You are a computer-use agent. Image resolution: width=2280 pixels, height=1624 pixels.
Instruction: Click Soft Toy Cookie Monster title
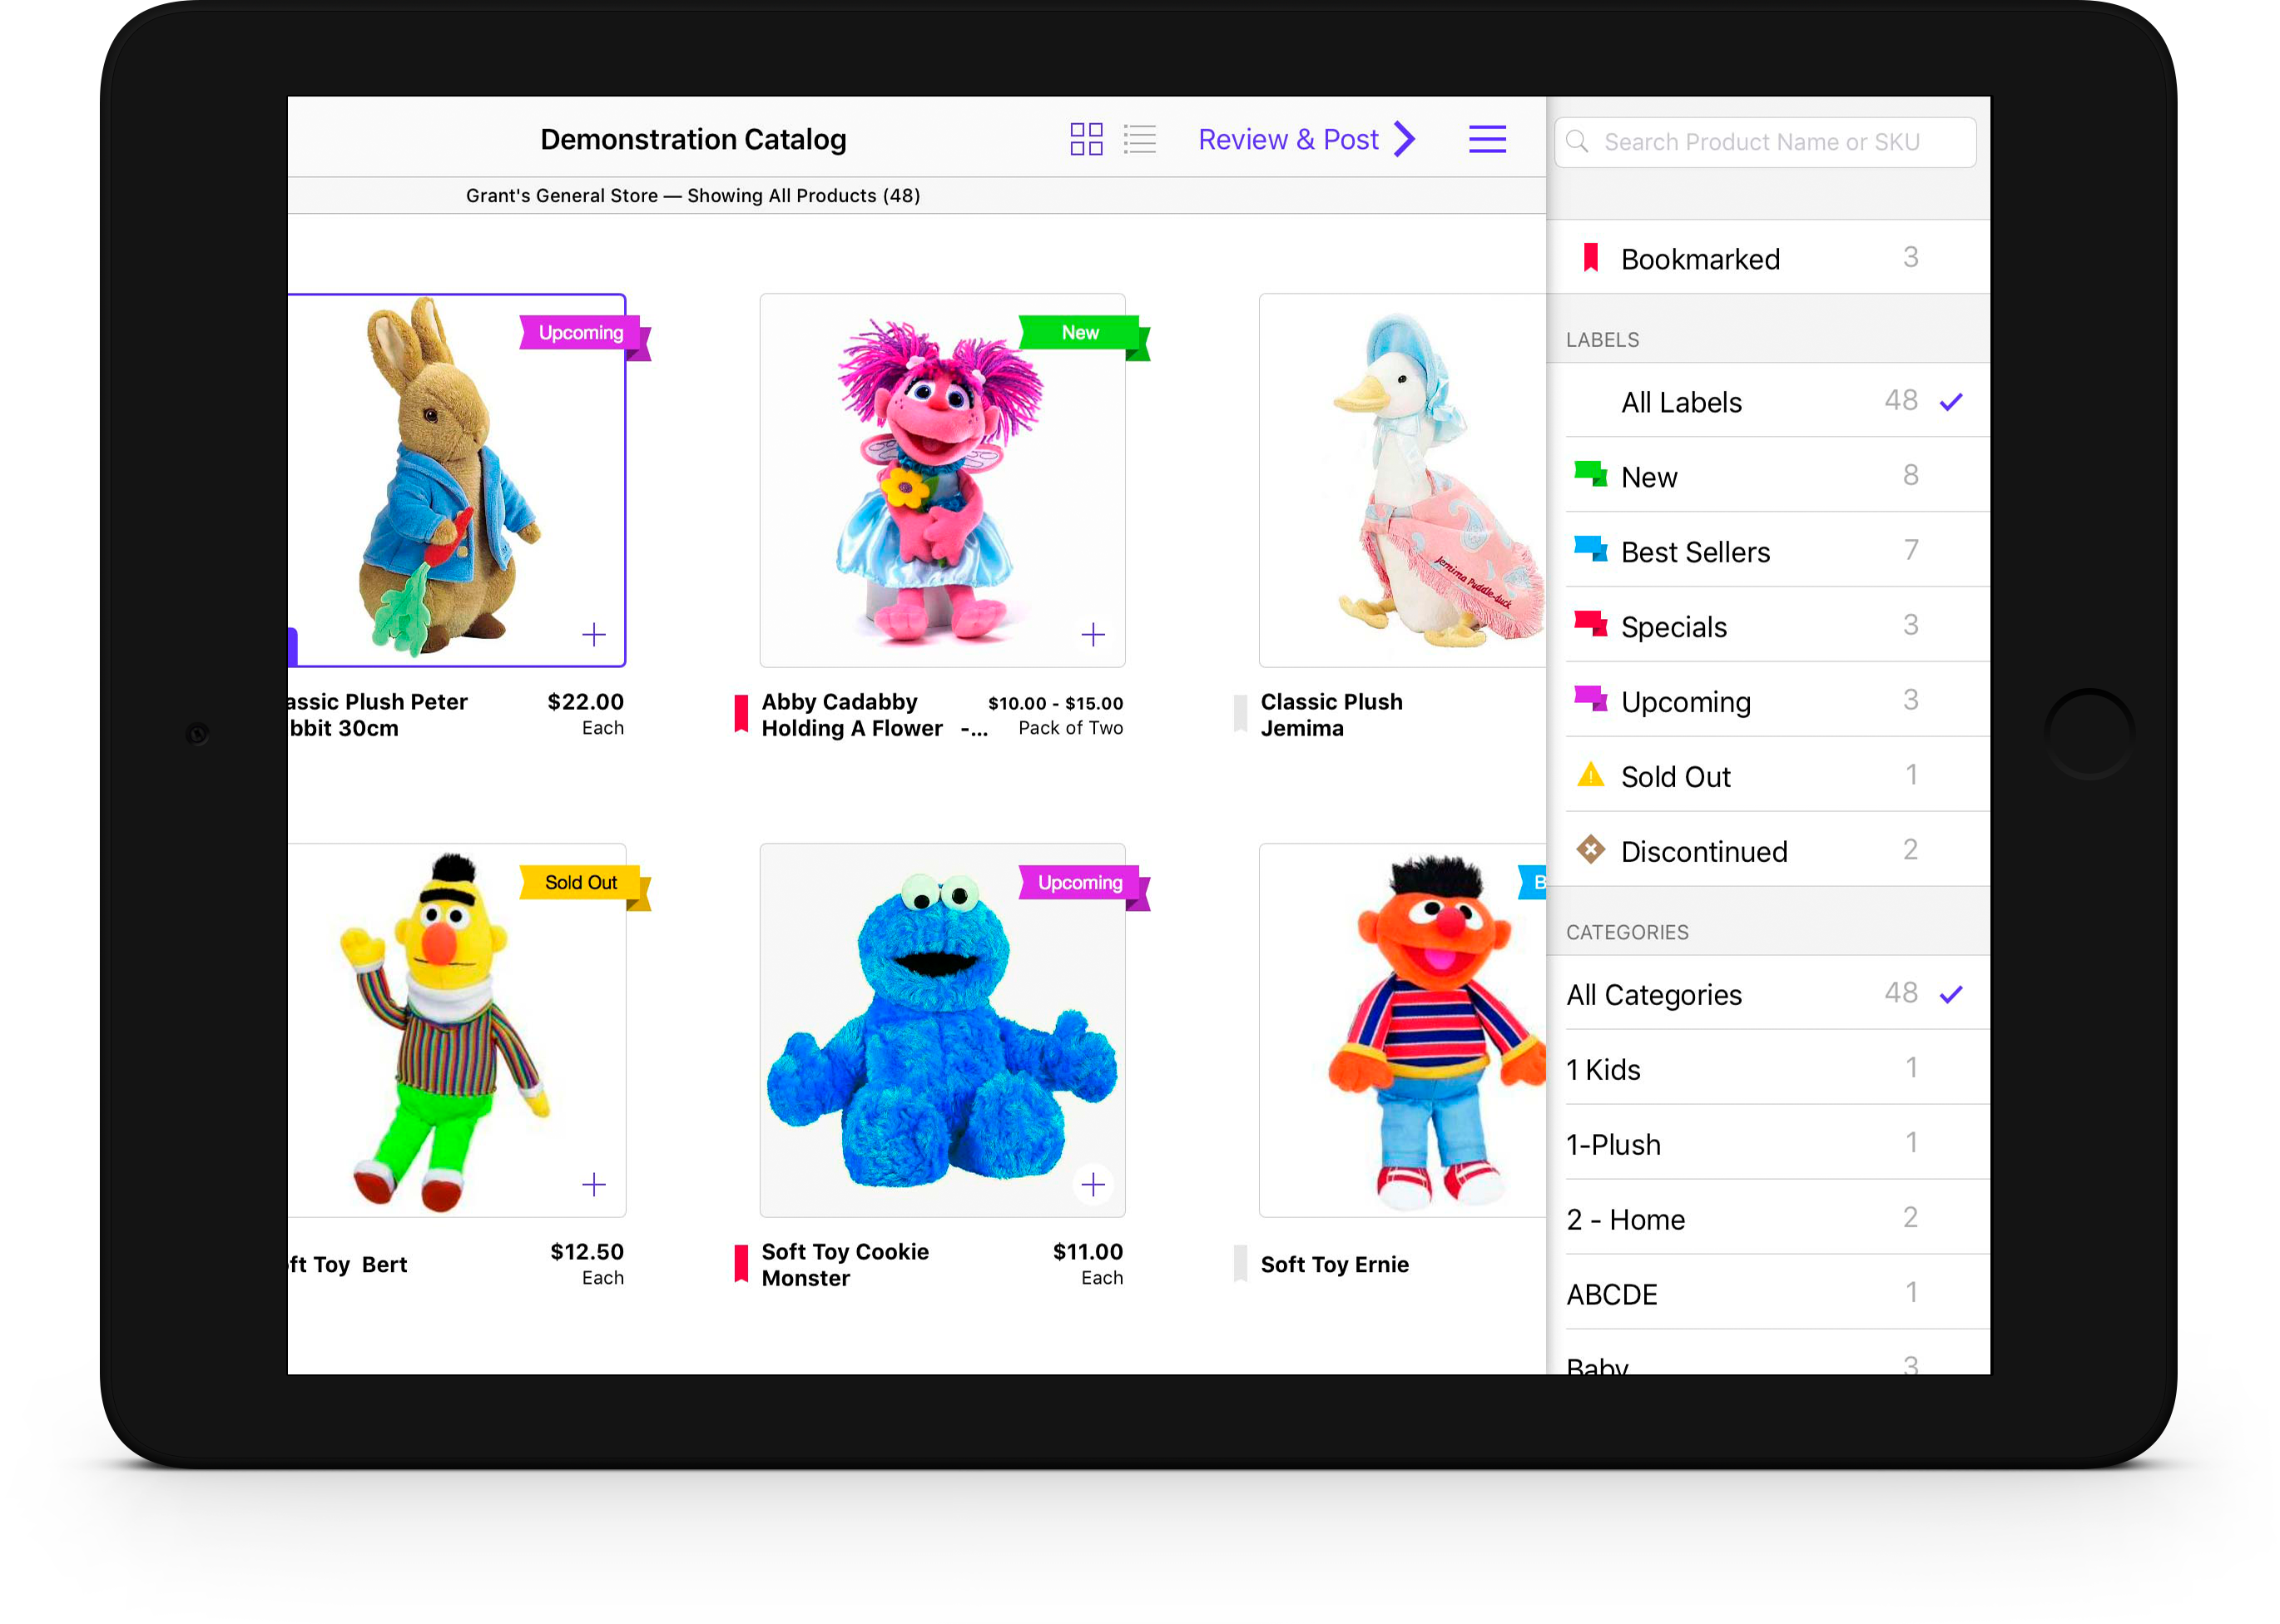(845, 1265)
